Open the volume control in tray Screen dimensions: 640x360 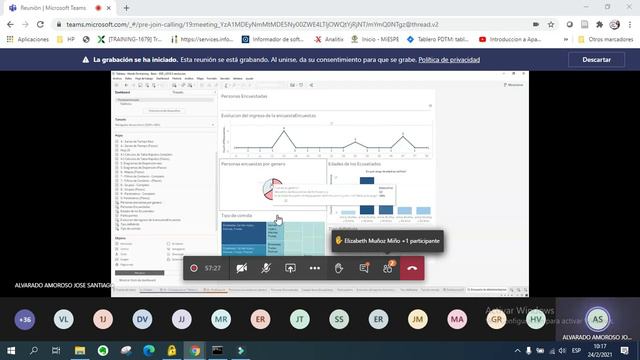(x=562, y=351)
